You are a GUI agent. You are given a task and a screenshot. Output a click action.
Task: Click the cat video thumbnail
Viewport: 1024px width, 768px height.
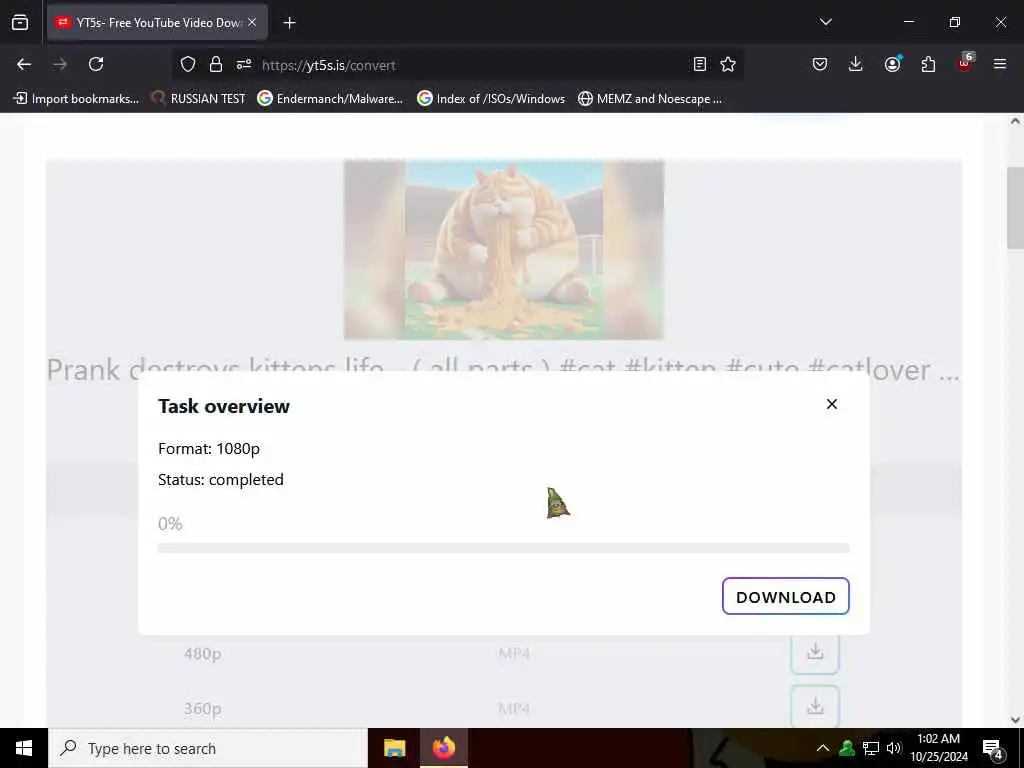pyautogui.click(x=504, y=250)
